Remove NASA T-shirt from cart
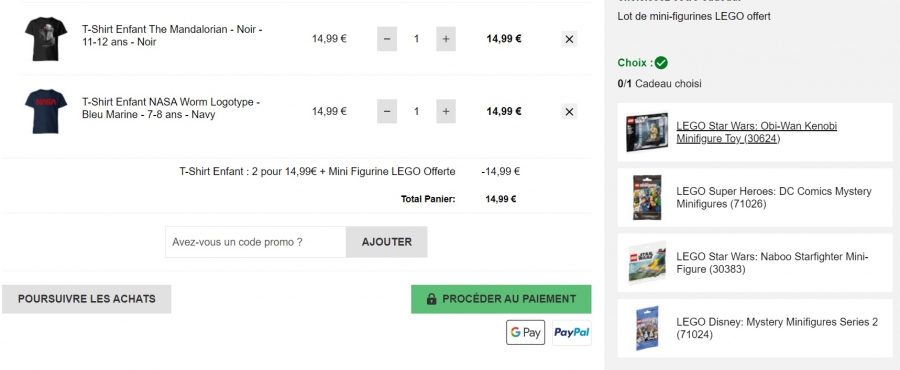Image resolution: width=900 pixels, height=370 pixels. pyautogui.click(x=569, y=111)
